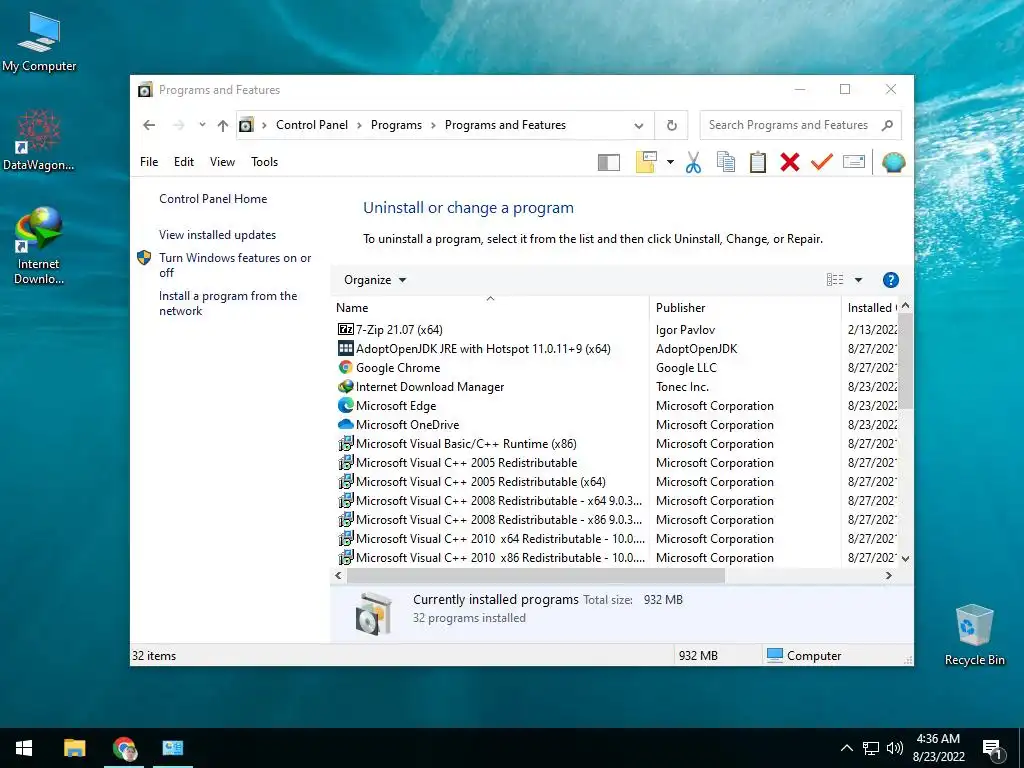Viewport: 1024px width, 768px height.
Task: Click Programs in the address breadcrumb
Action: (396, 125)
